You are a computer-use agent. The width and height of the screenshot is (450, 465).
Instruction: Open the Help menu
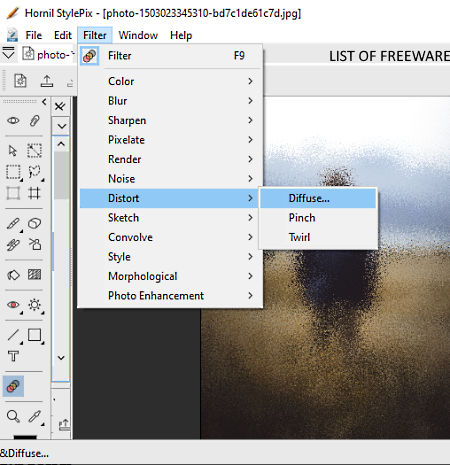181,35
